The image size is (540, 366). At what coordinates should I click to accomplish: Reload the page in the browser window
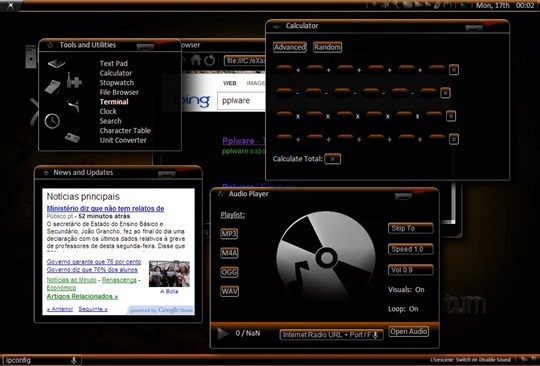[209, 60]
